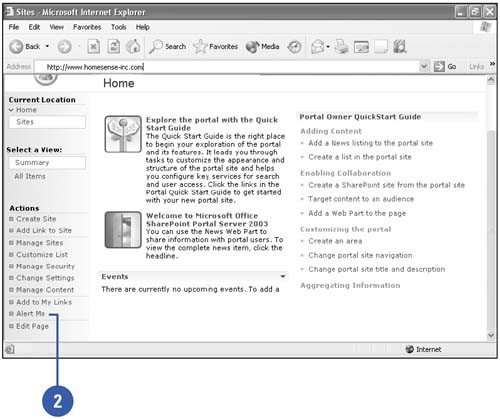Open the Back button history dropdown arrow
The image size is (500, 419).
point(47,46)
